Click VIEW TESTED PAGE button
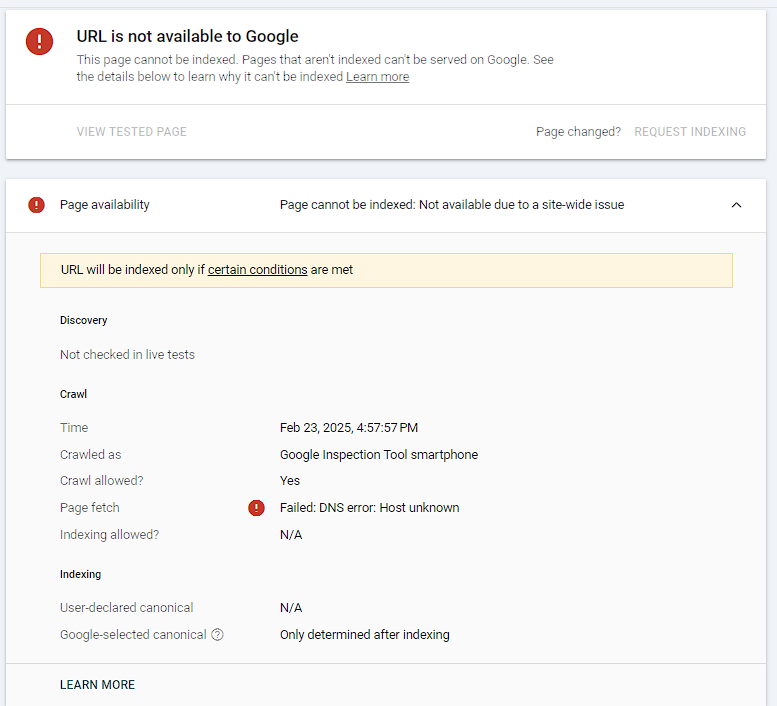 [x=131, y=132]
